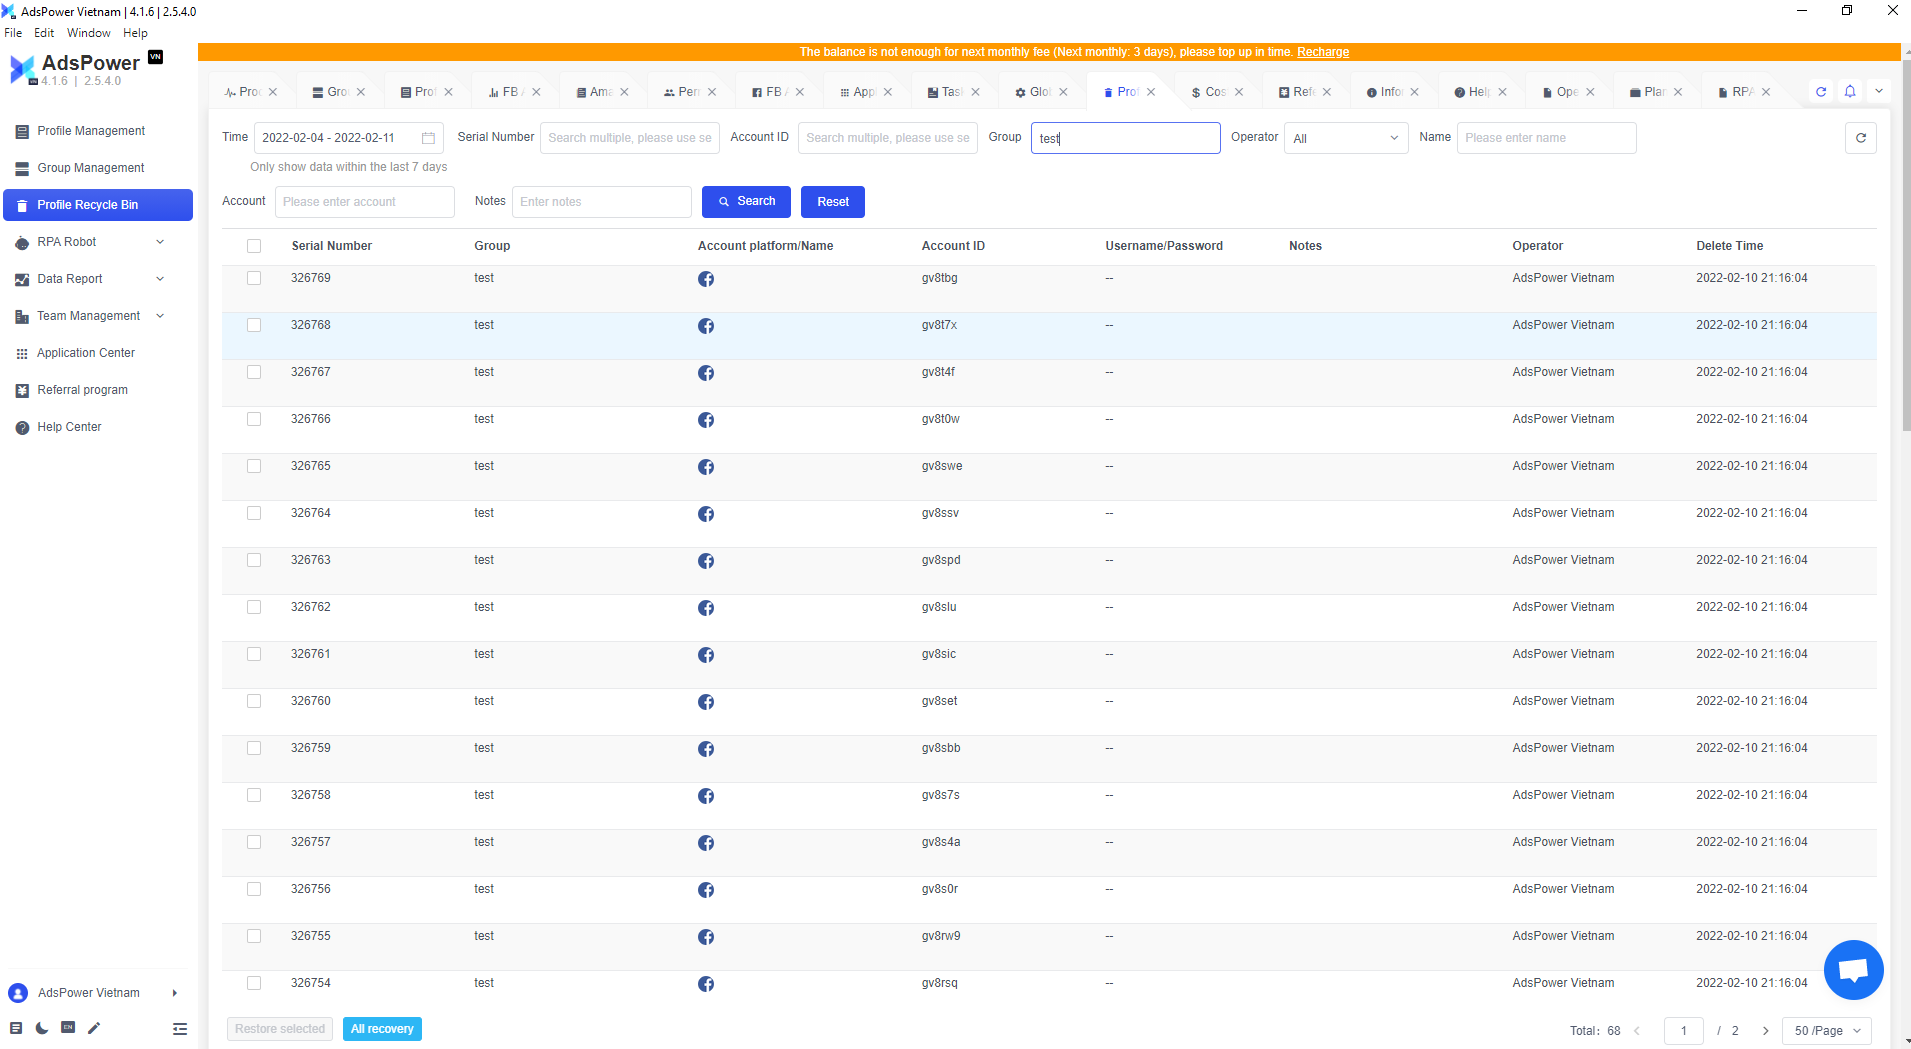Open the Operator dropdown set to All

coord(1345,138)
